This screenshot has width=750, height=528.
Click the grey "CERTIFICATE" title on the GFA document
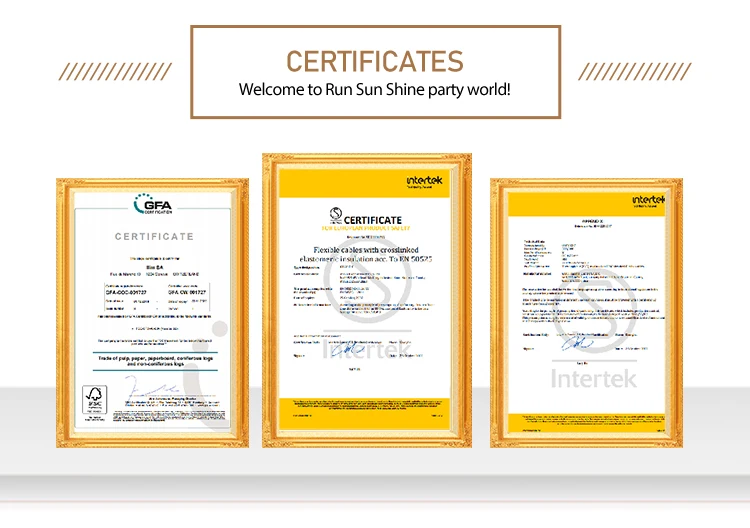(x=154, y=236)
